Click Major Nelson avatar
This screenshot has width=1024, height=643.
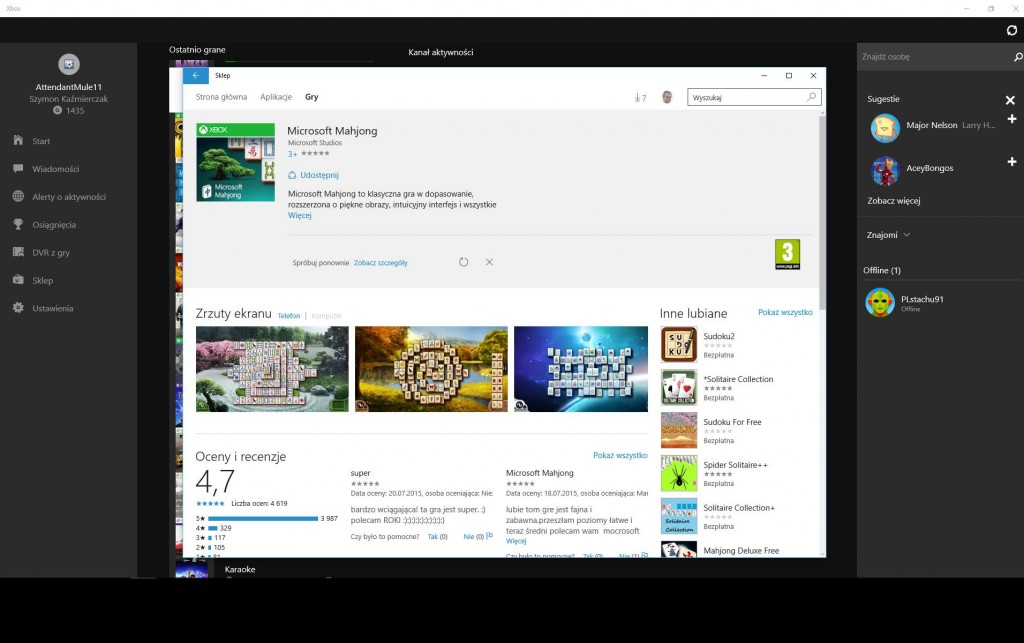885,128
